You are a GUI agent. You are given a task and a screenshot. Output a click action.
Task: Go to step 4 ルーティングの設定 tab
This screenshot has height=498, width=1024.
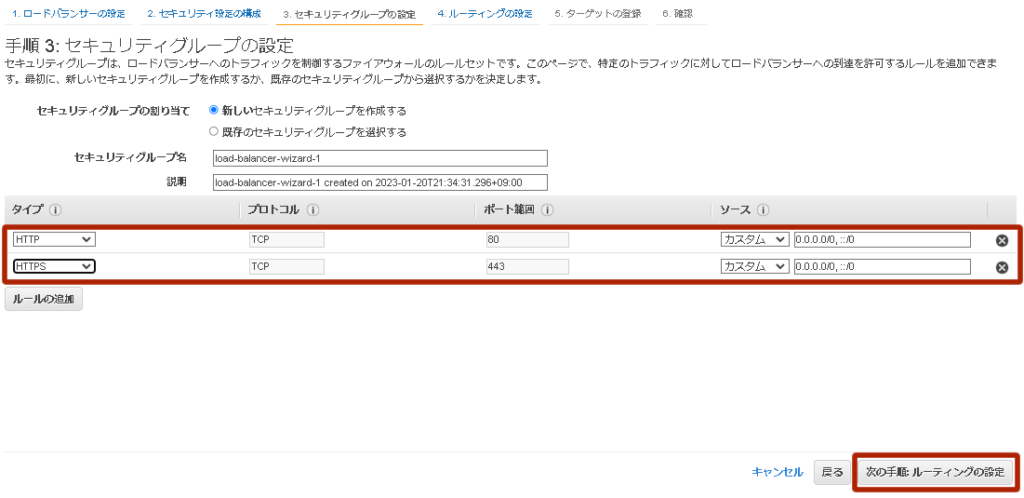coord(485,14)
